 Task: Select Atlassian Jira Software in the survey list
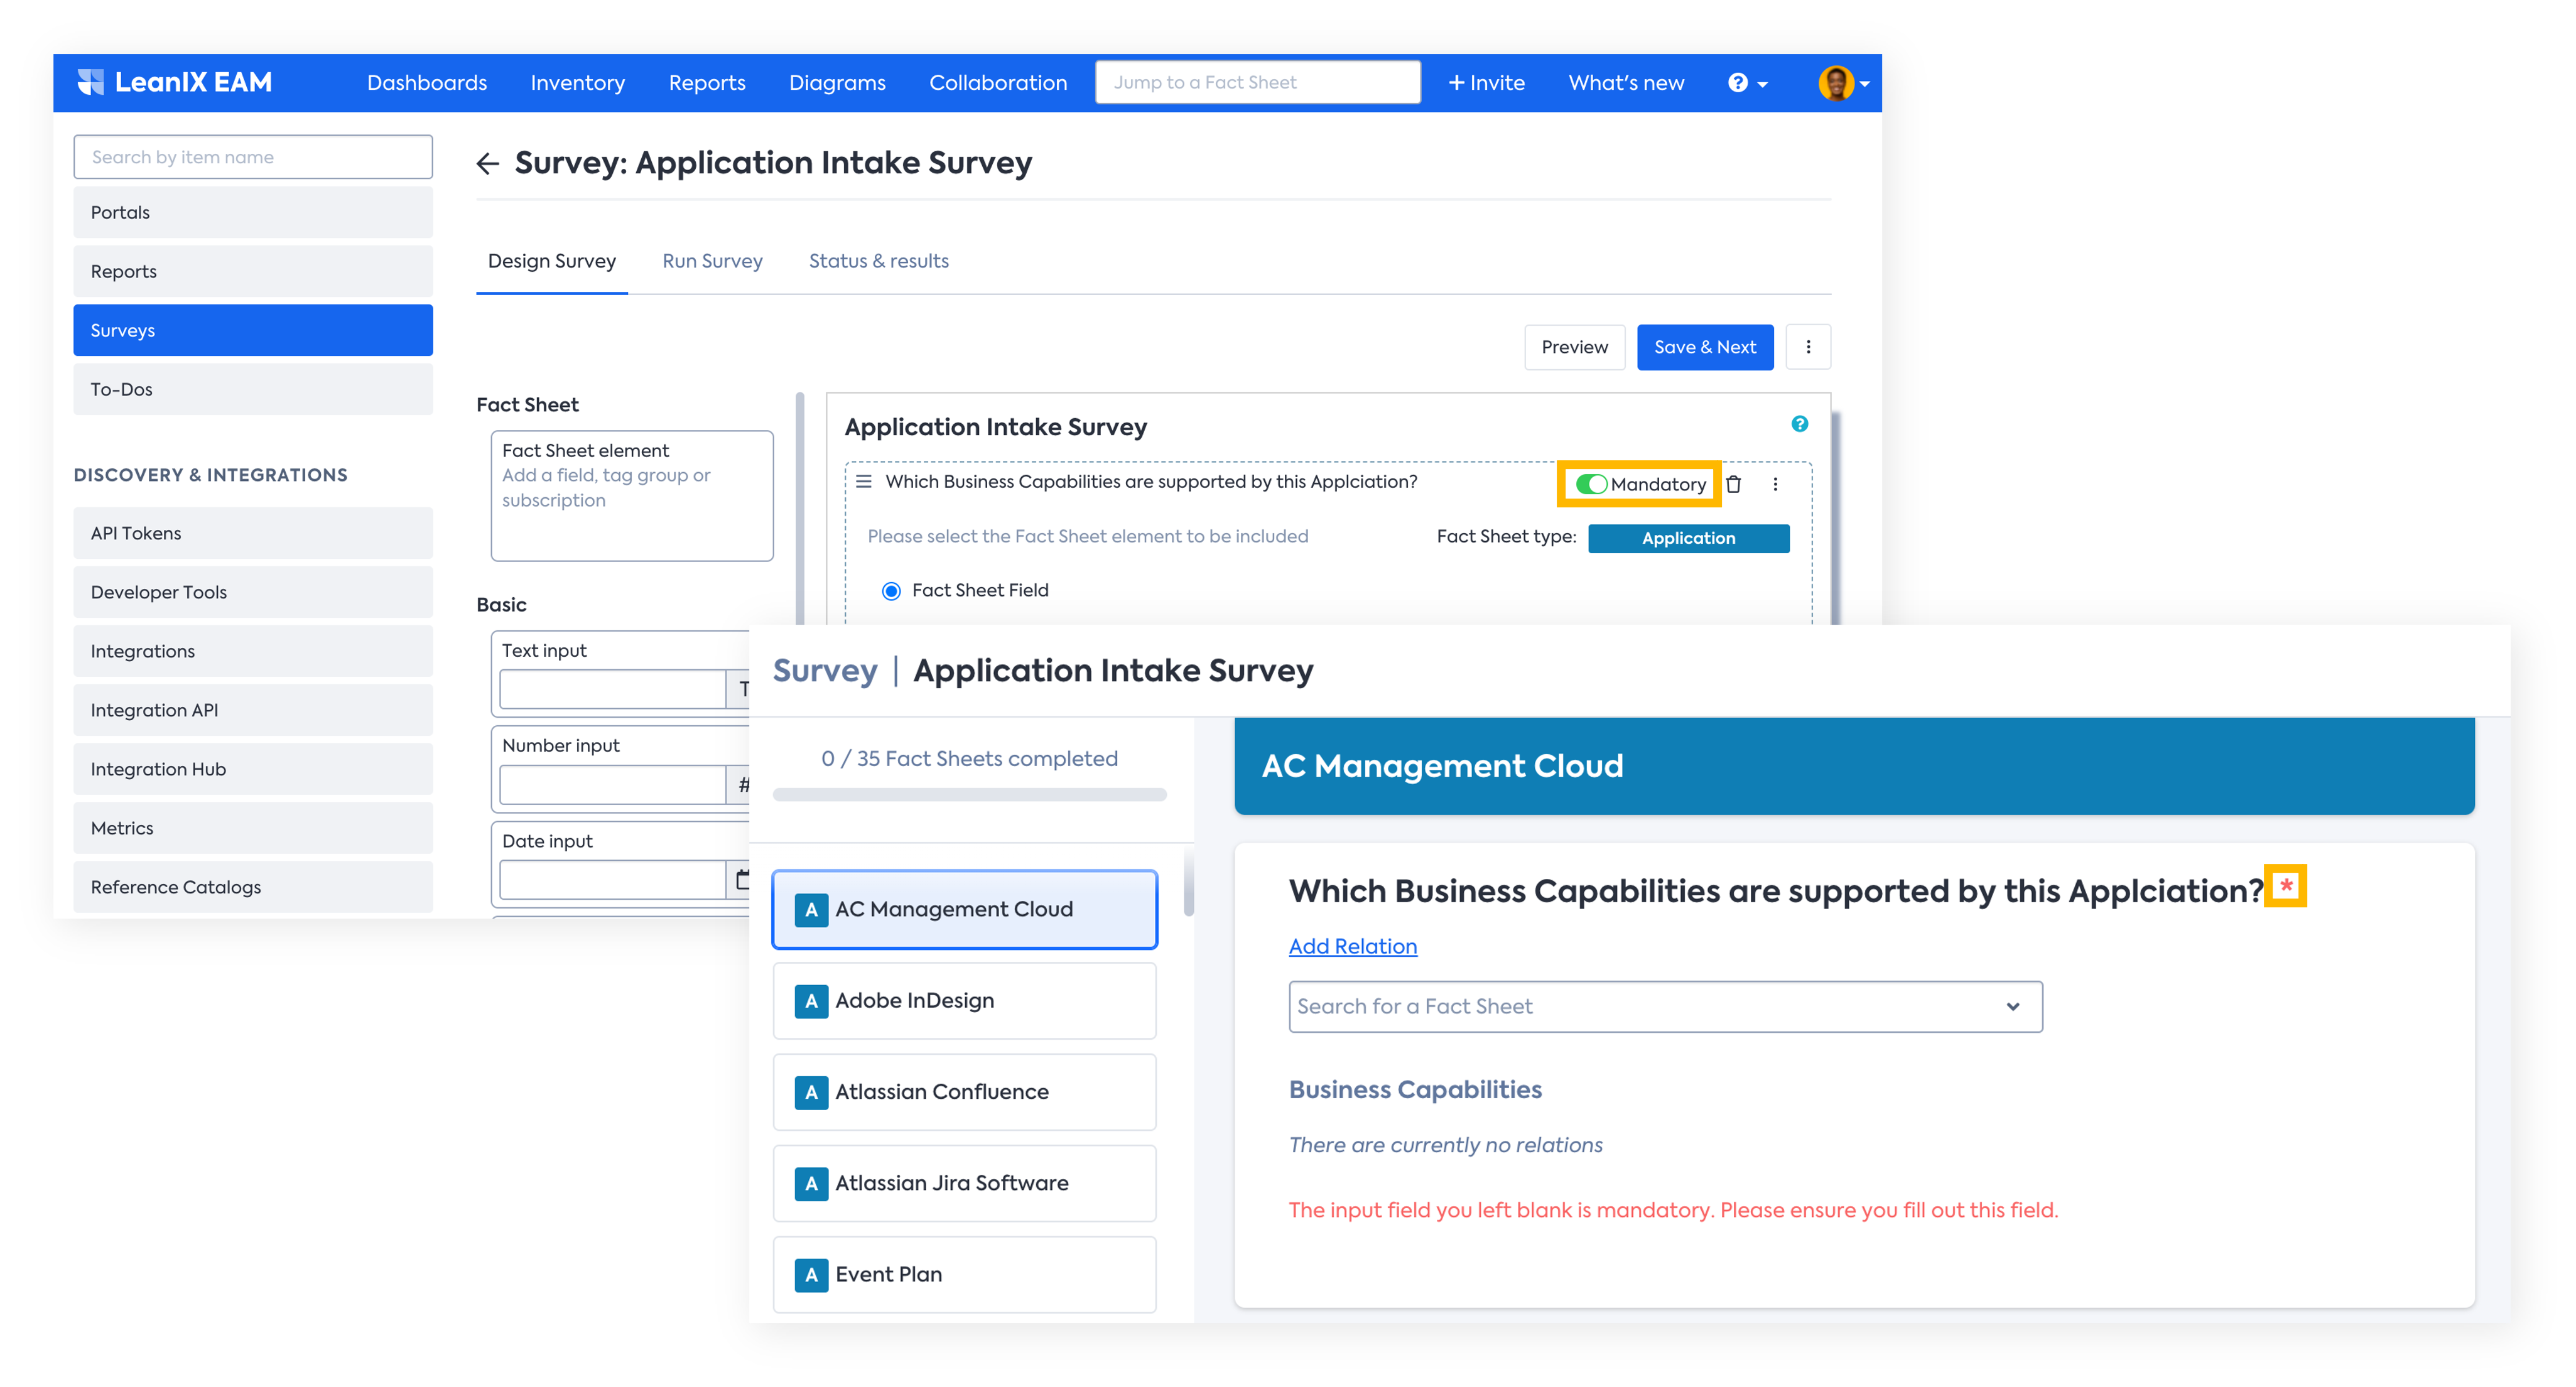coord(964,1184)
